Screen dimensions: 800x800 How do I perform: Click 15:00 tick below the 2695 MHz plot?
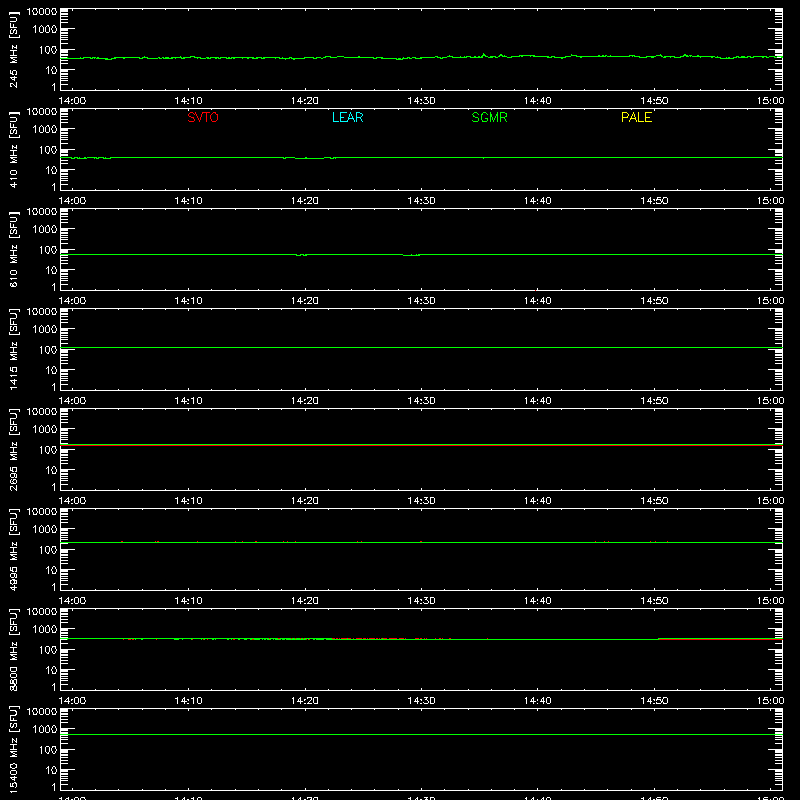(x=770, y=501)
